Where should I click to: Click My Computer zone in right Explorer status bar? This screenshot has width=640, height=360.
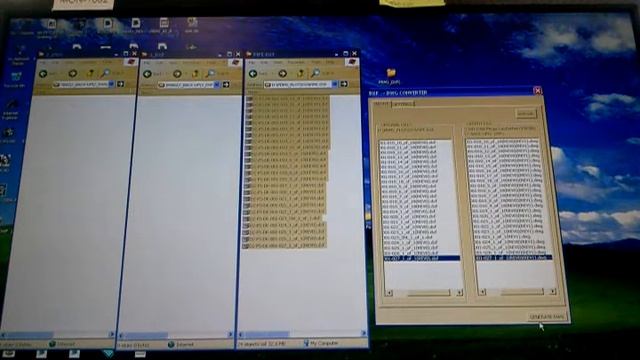pyautogui.click(x=321, y=343)
